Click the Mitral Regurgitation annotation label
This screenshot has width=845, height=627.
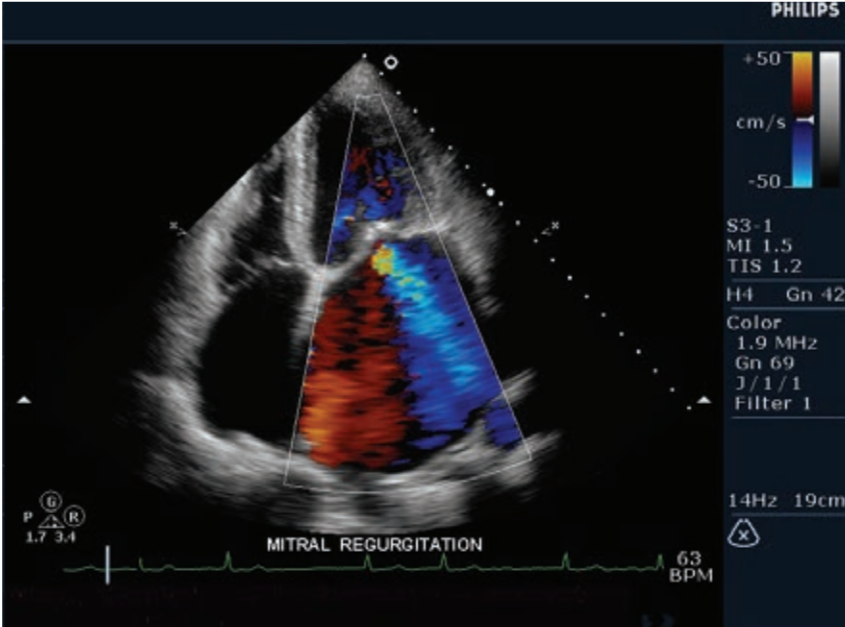coord(374,545)
